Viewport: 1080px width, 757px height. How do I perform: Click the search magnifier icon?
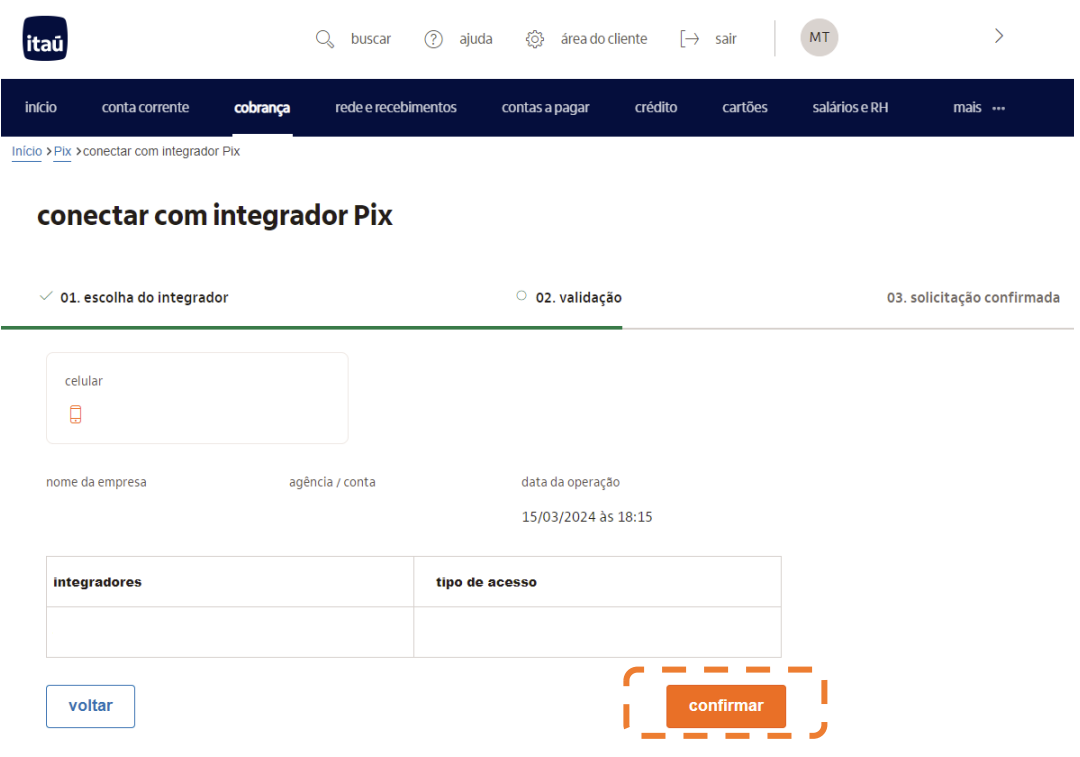coord(324,39)
